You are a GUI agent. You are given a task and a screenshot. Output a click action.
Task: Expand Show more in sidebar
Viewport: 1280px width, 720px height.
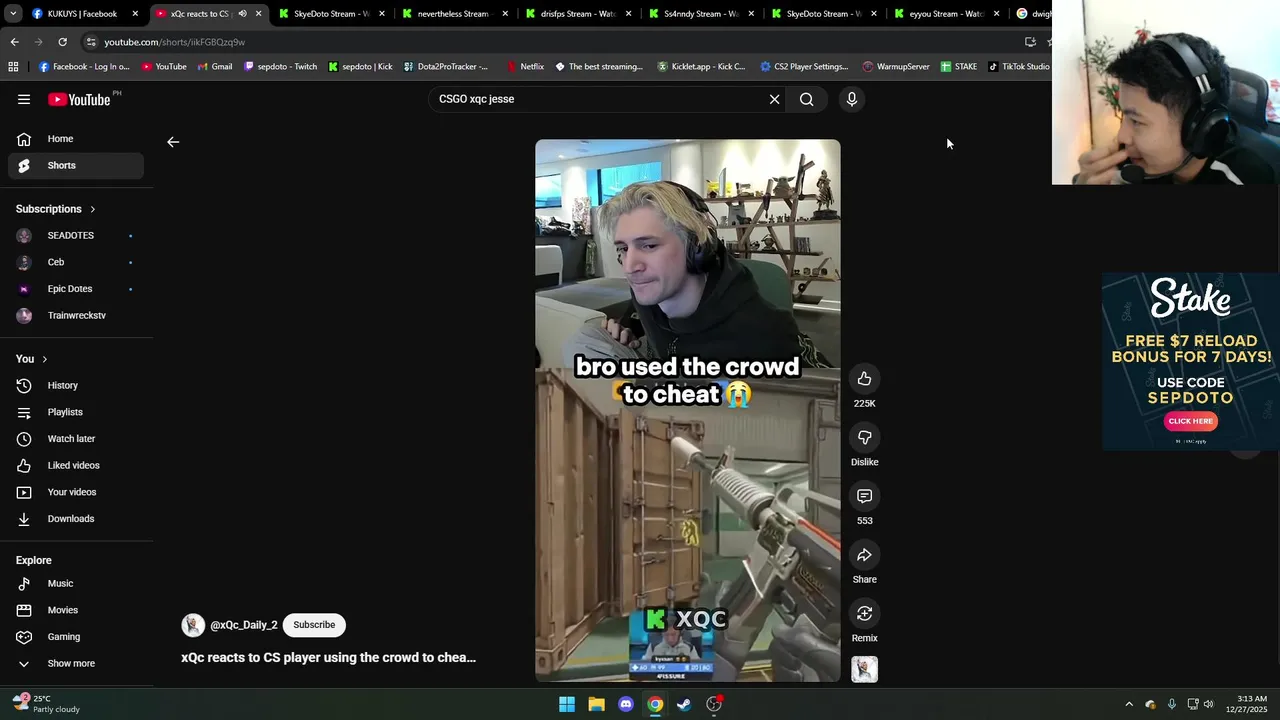pos(76,663)
